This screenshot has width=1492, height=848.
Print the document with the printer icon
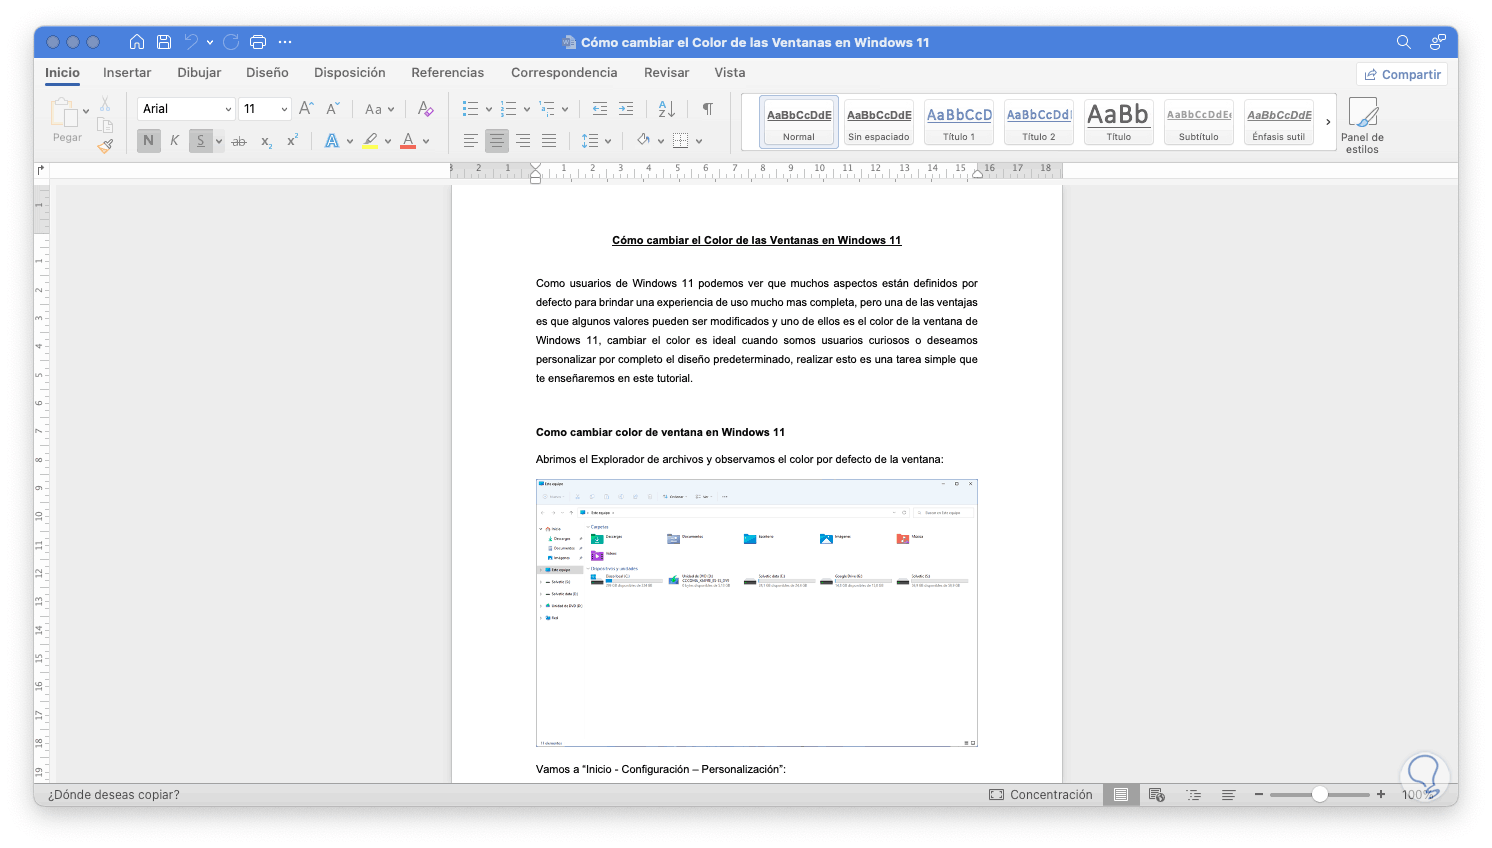258,42
